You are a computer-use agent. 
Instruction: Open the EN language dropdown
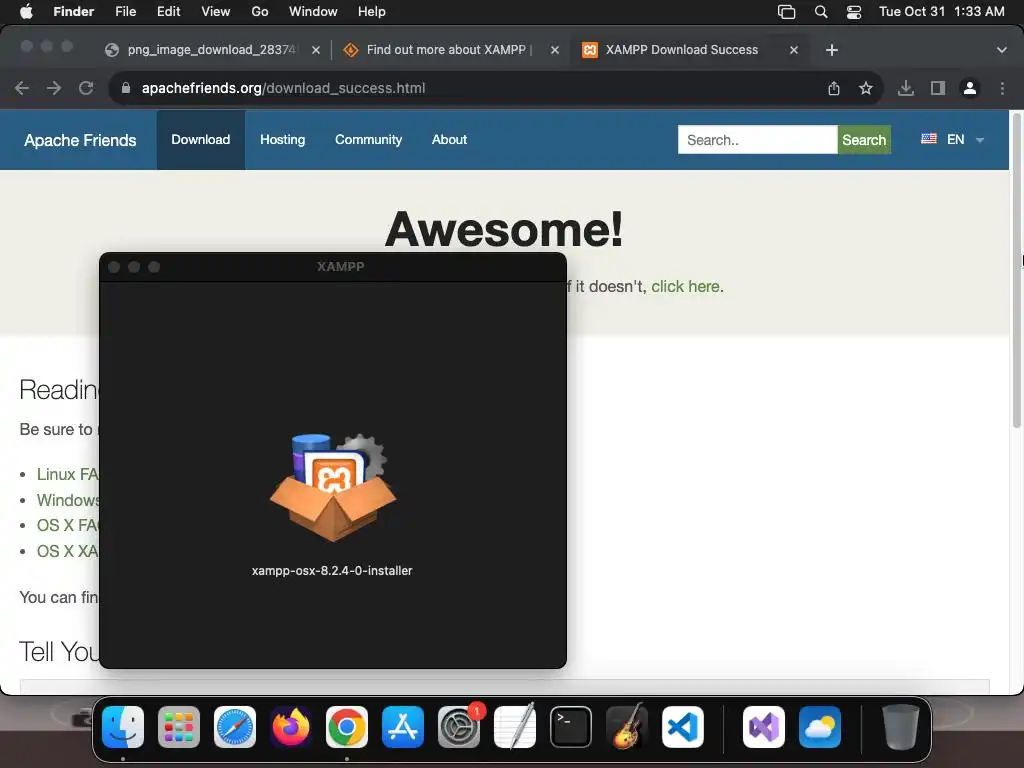952,139
